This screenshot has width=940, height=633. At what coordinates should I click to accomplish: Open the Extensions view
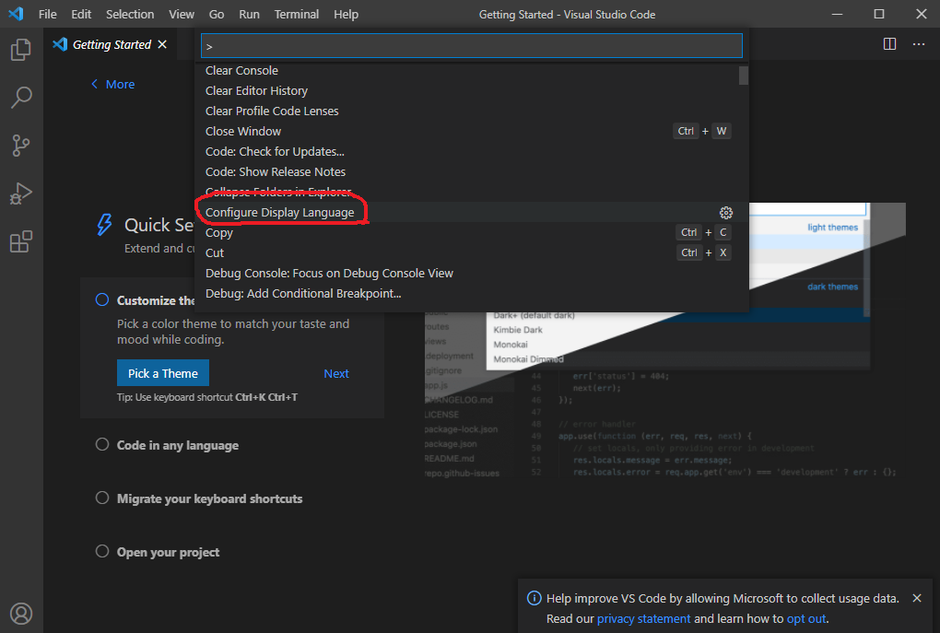(21, 242)
